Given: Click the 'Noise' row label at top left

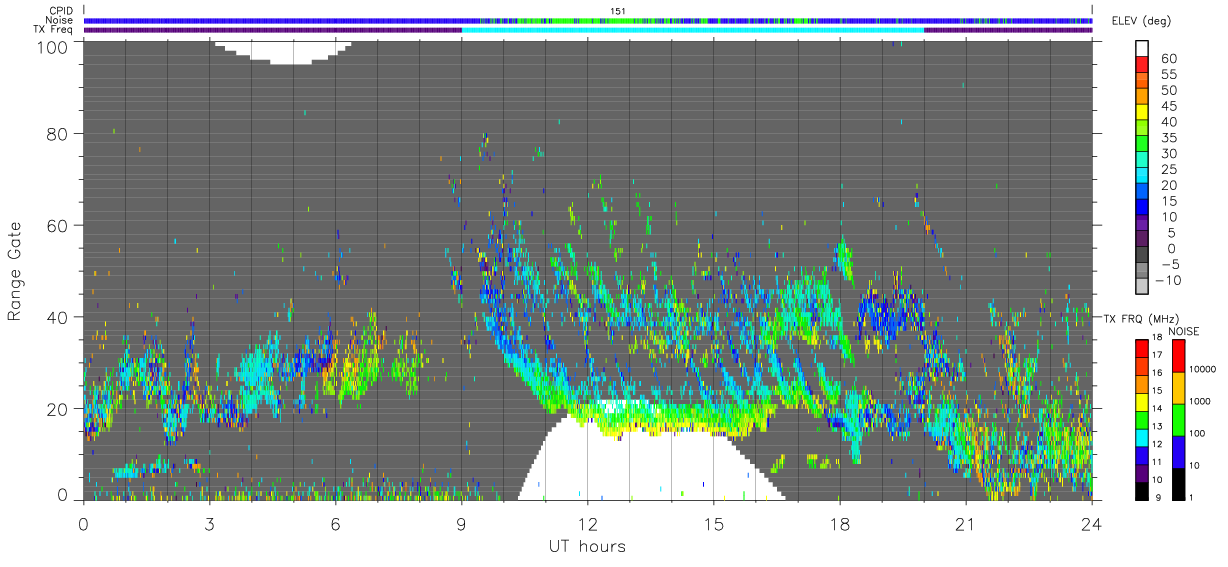Looking at the screenshot, I should [60, 20].
